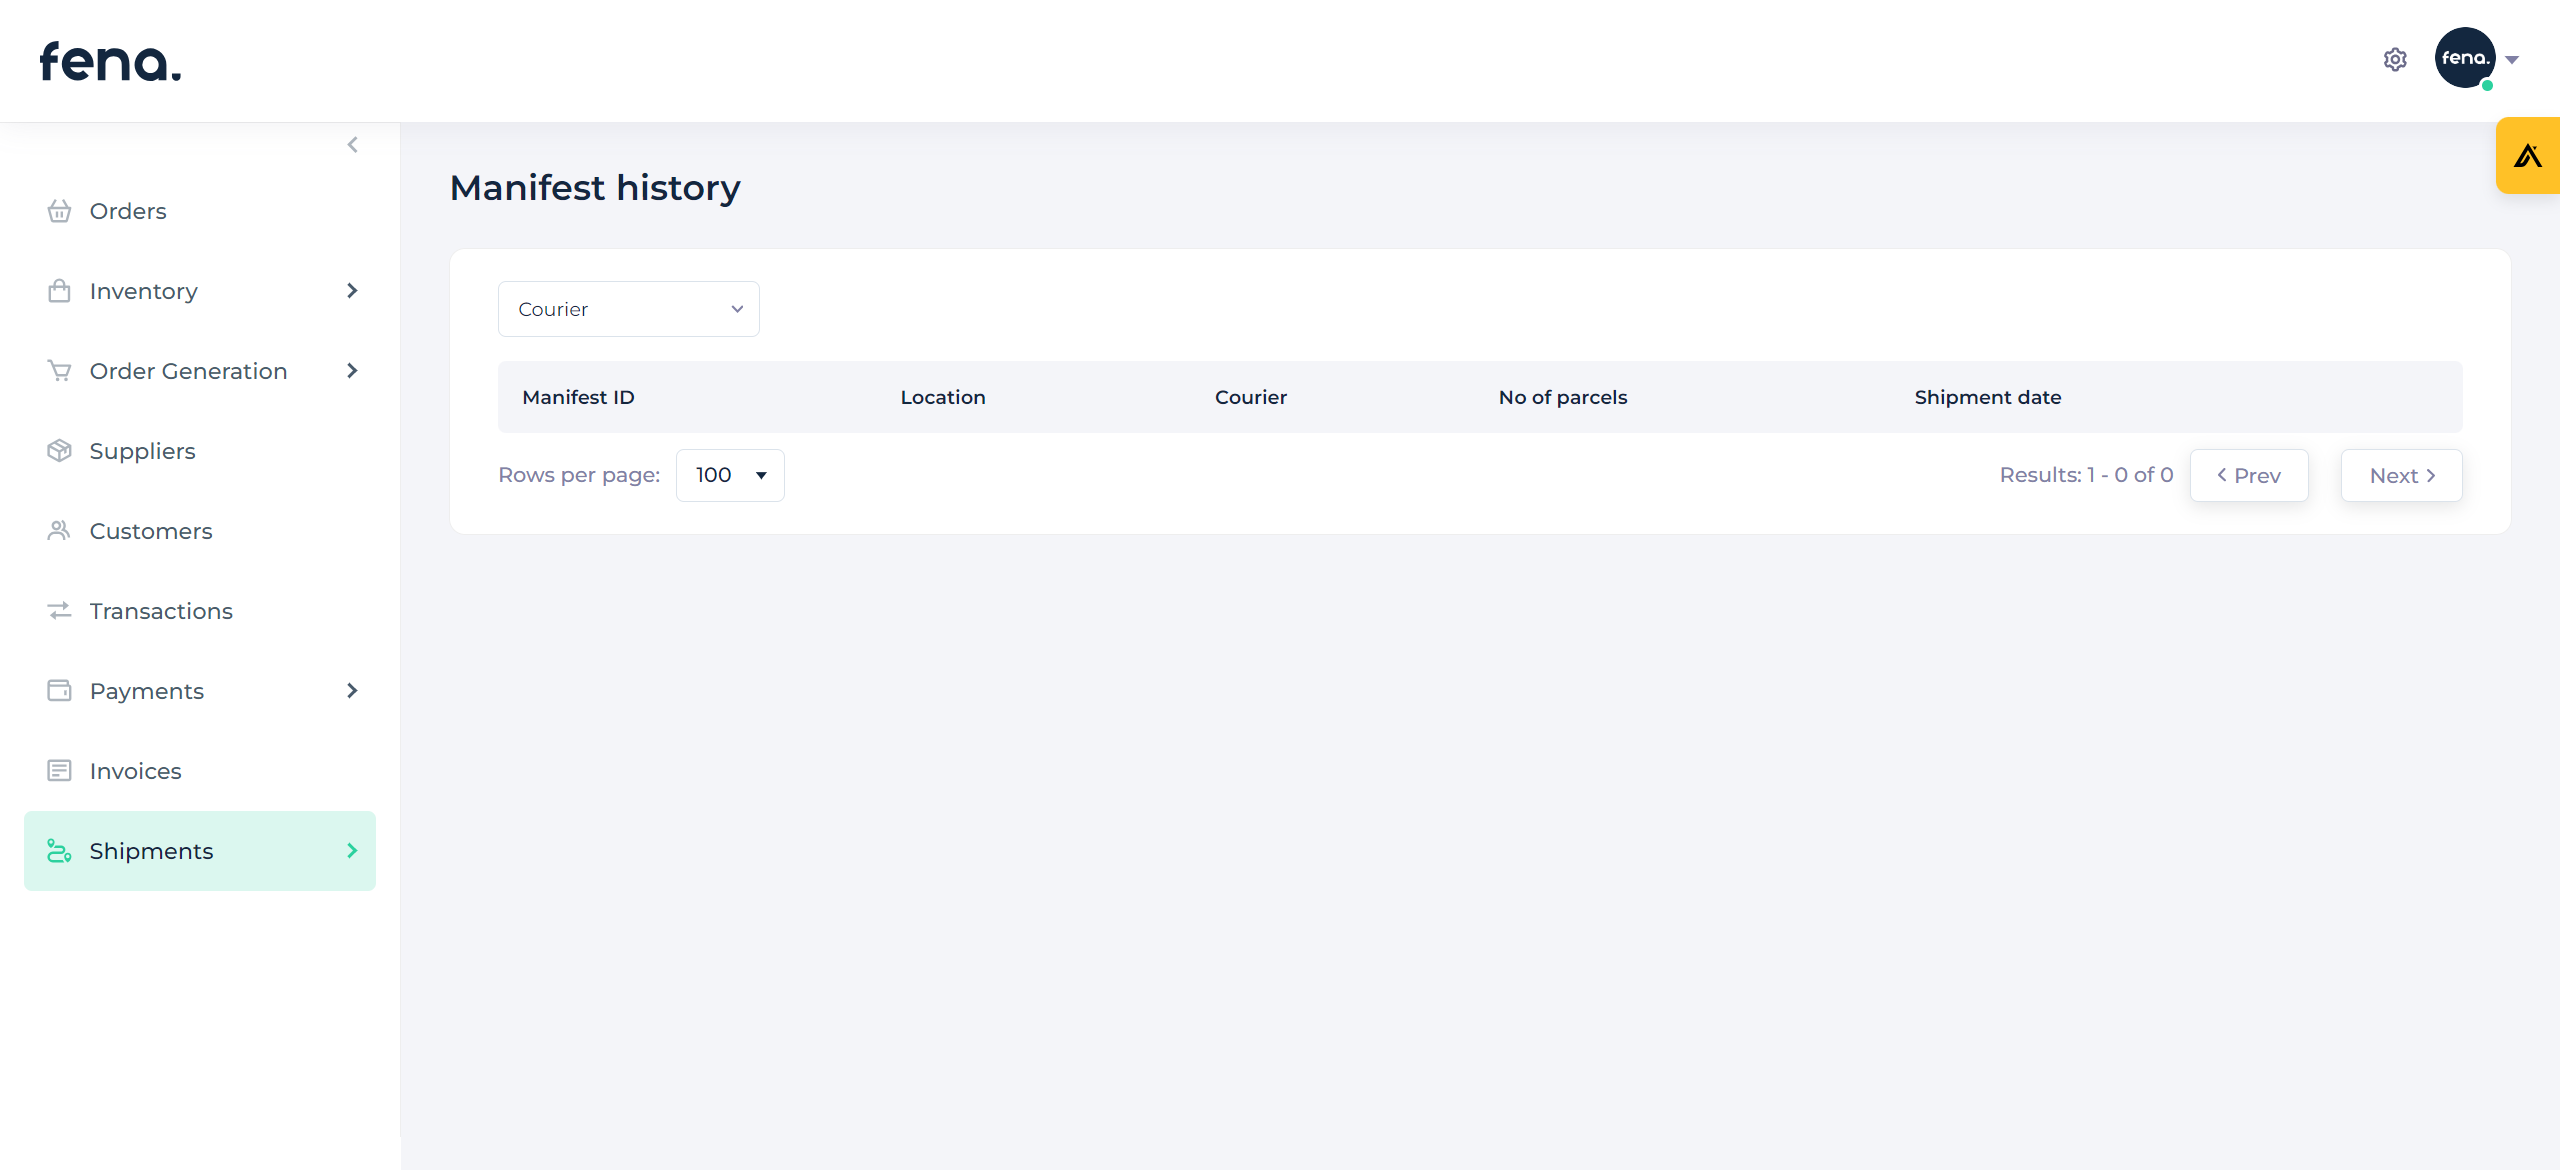The height and width of the screenshot is (1170, 2560).
Task: Expand the Inventory submenu chevron
Action: point(352,291)
